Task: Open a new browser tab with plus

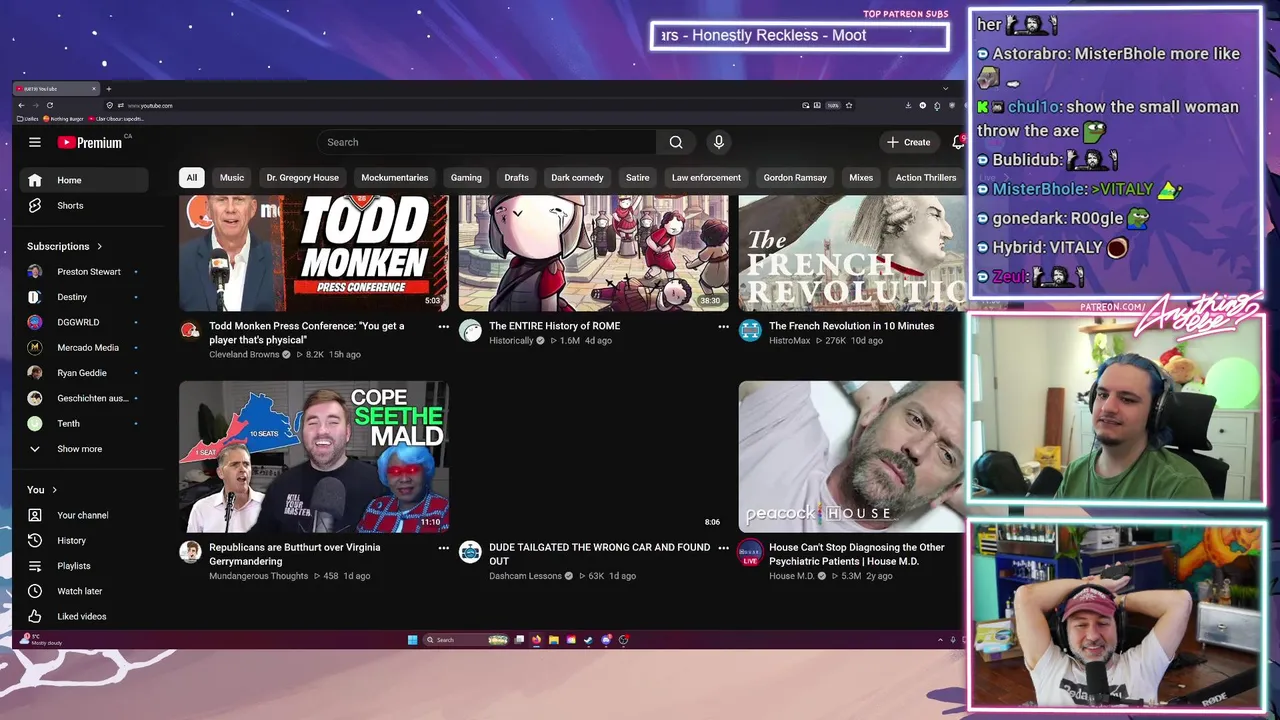Action: tap(109, 88)
